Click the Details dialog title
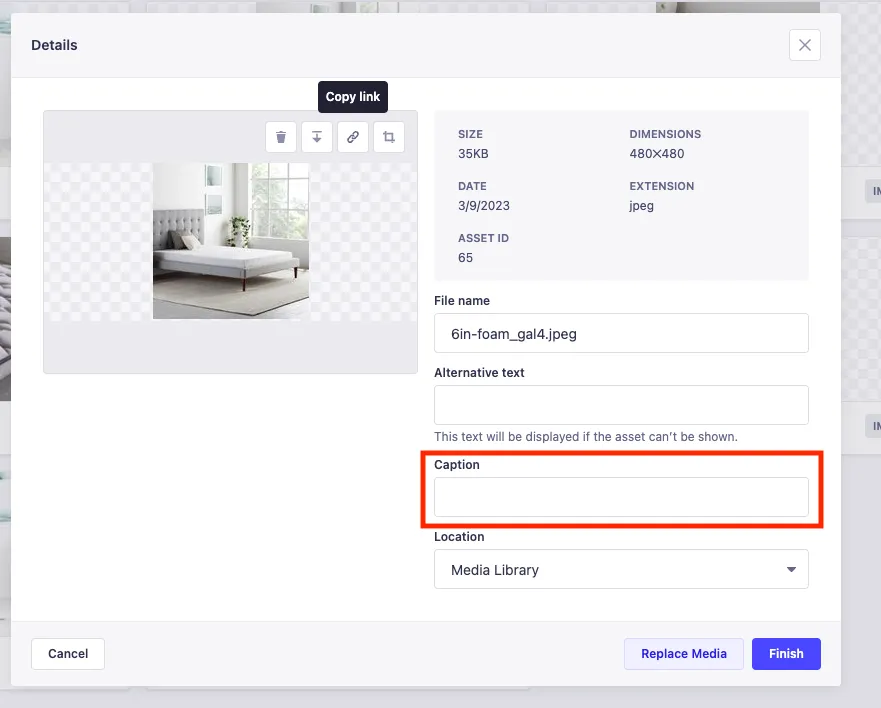 (54, 45)
